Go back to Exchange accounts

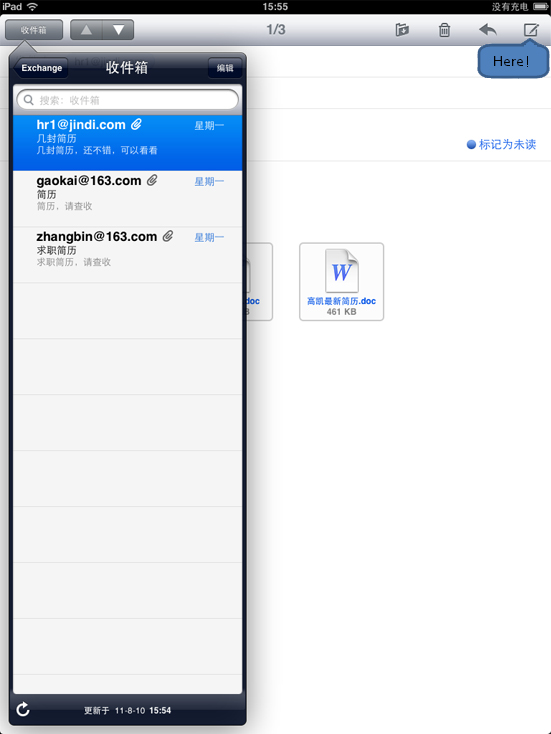(x=41, y=68)
